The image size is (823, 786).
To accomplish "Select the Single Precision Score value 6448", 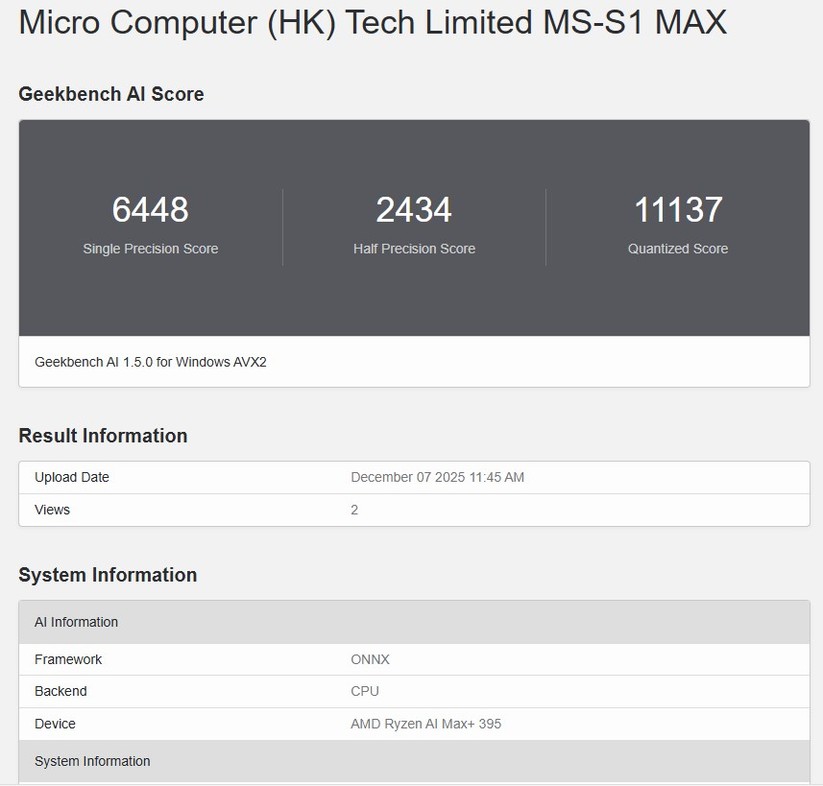I will (x=150, y=210).
